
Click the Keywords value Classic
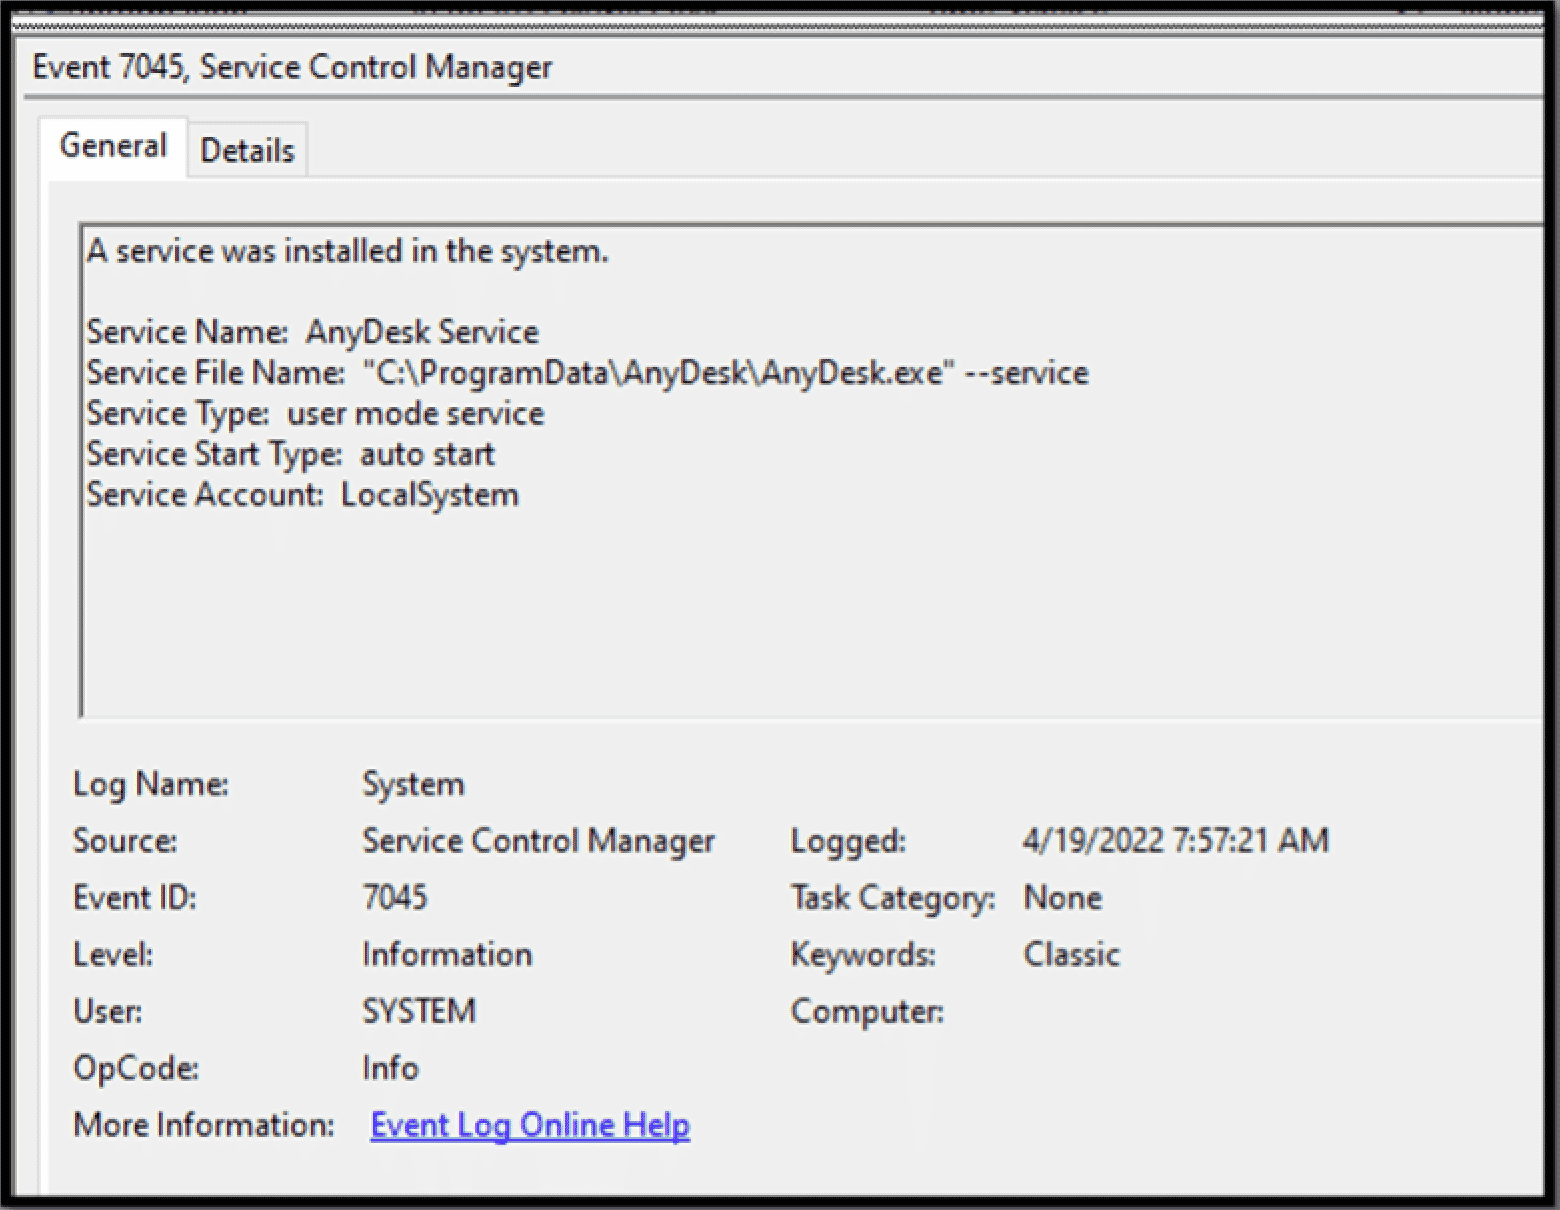pos(1071,955)
